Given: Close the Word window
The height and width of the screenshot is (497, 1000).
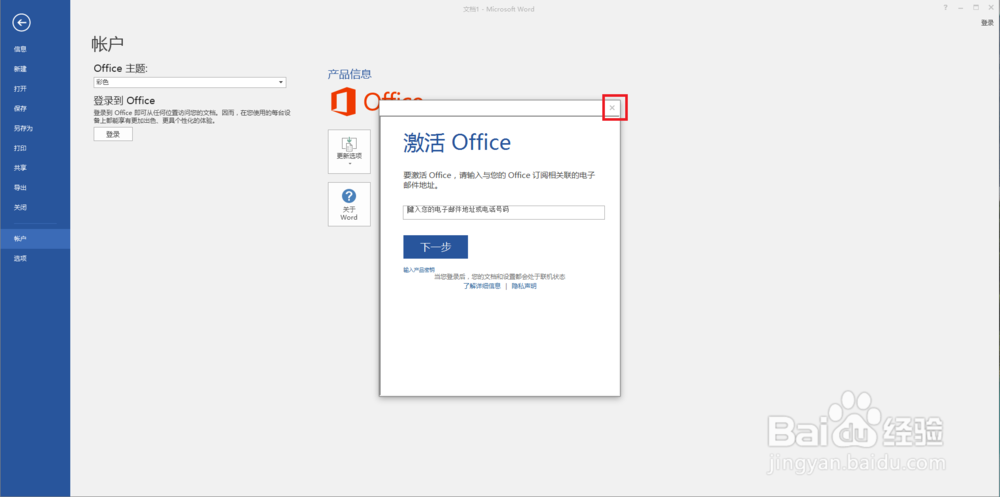Looking at the screenshot, I should [992, 8].
